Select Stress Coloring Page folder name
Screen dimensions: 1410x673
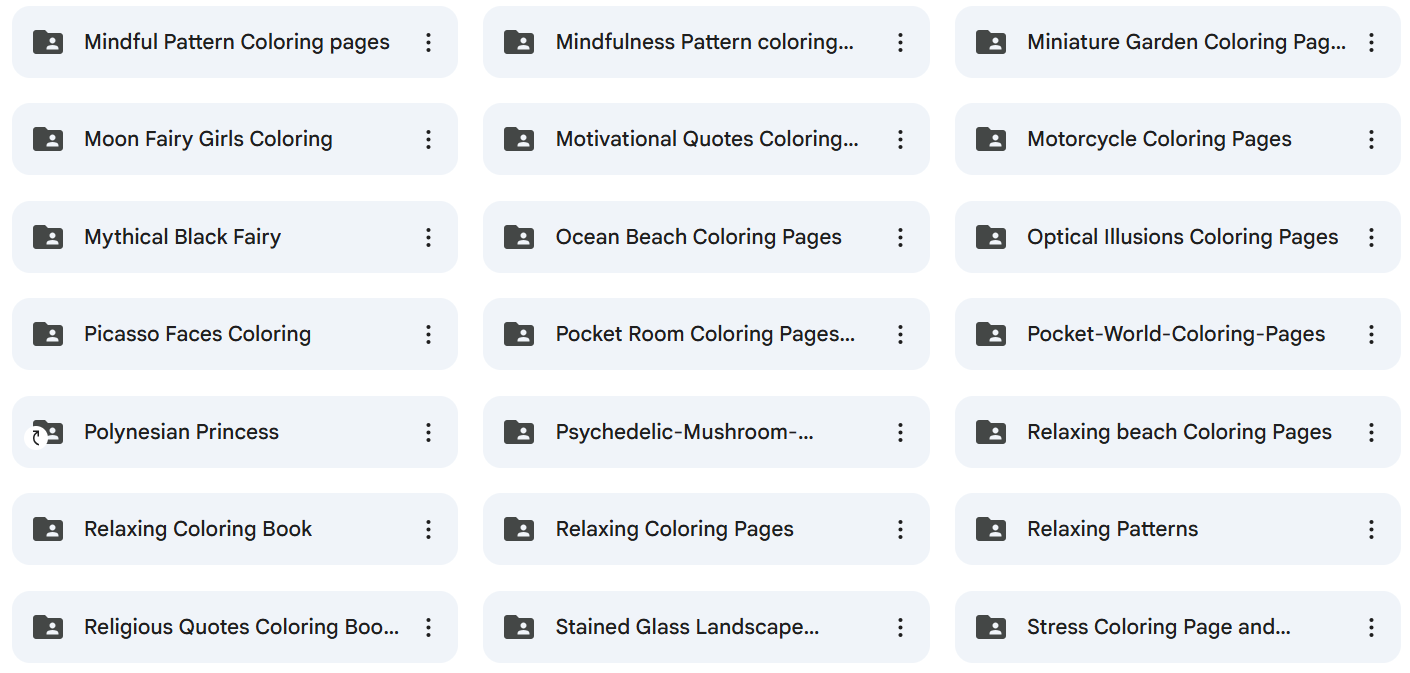pyautogui.click(x=1158, y=627)
